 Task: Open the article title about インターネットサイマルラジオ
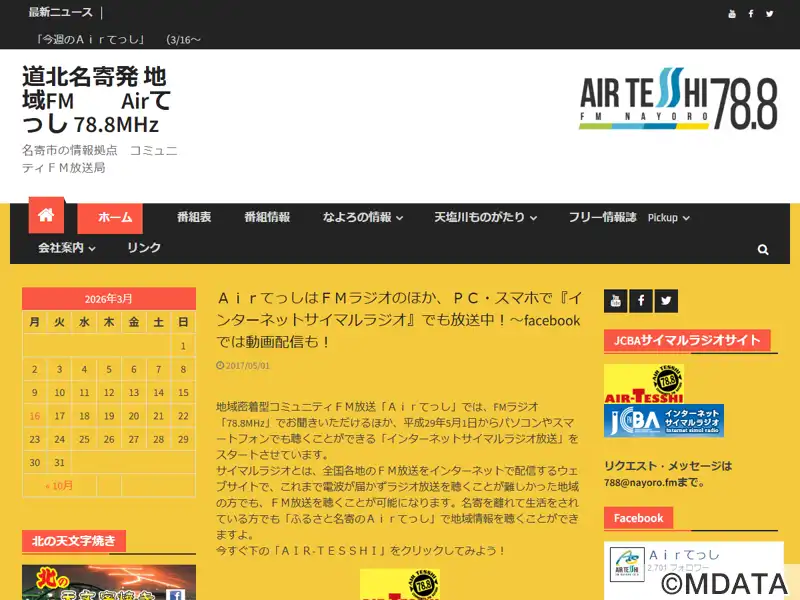pyautogui.click(x=398, y=320)
